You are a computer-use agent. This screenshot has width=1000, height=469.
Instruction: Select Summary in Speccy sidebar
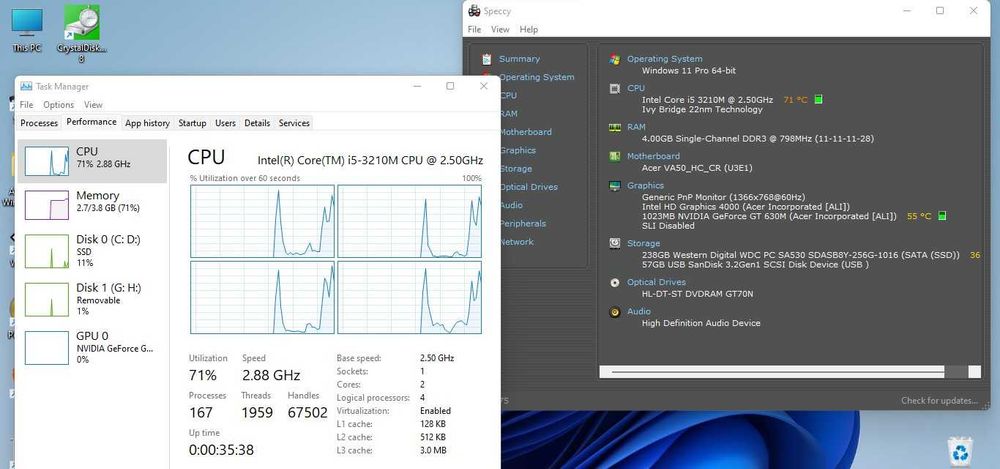[519, 59]
